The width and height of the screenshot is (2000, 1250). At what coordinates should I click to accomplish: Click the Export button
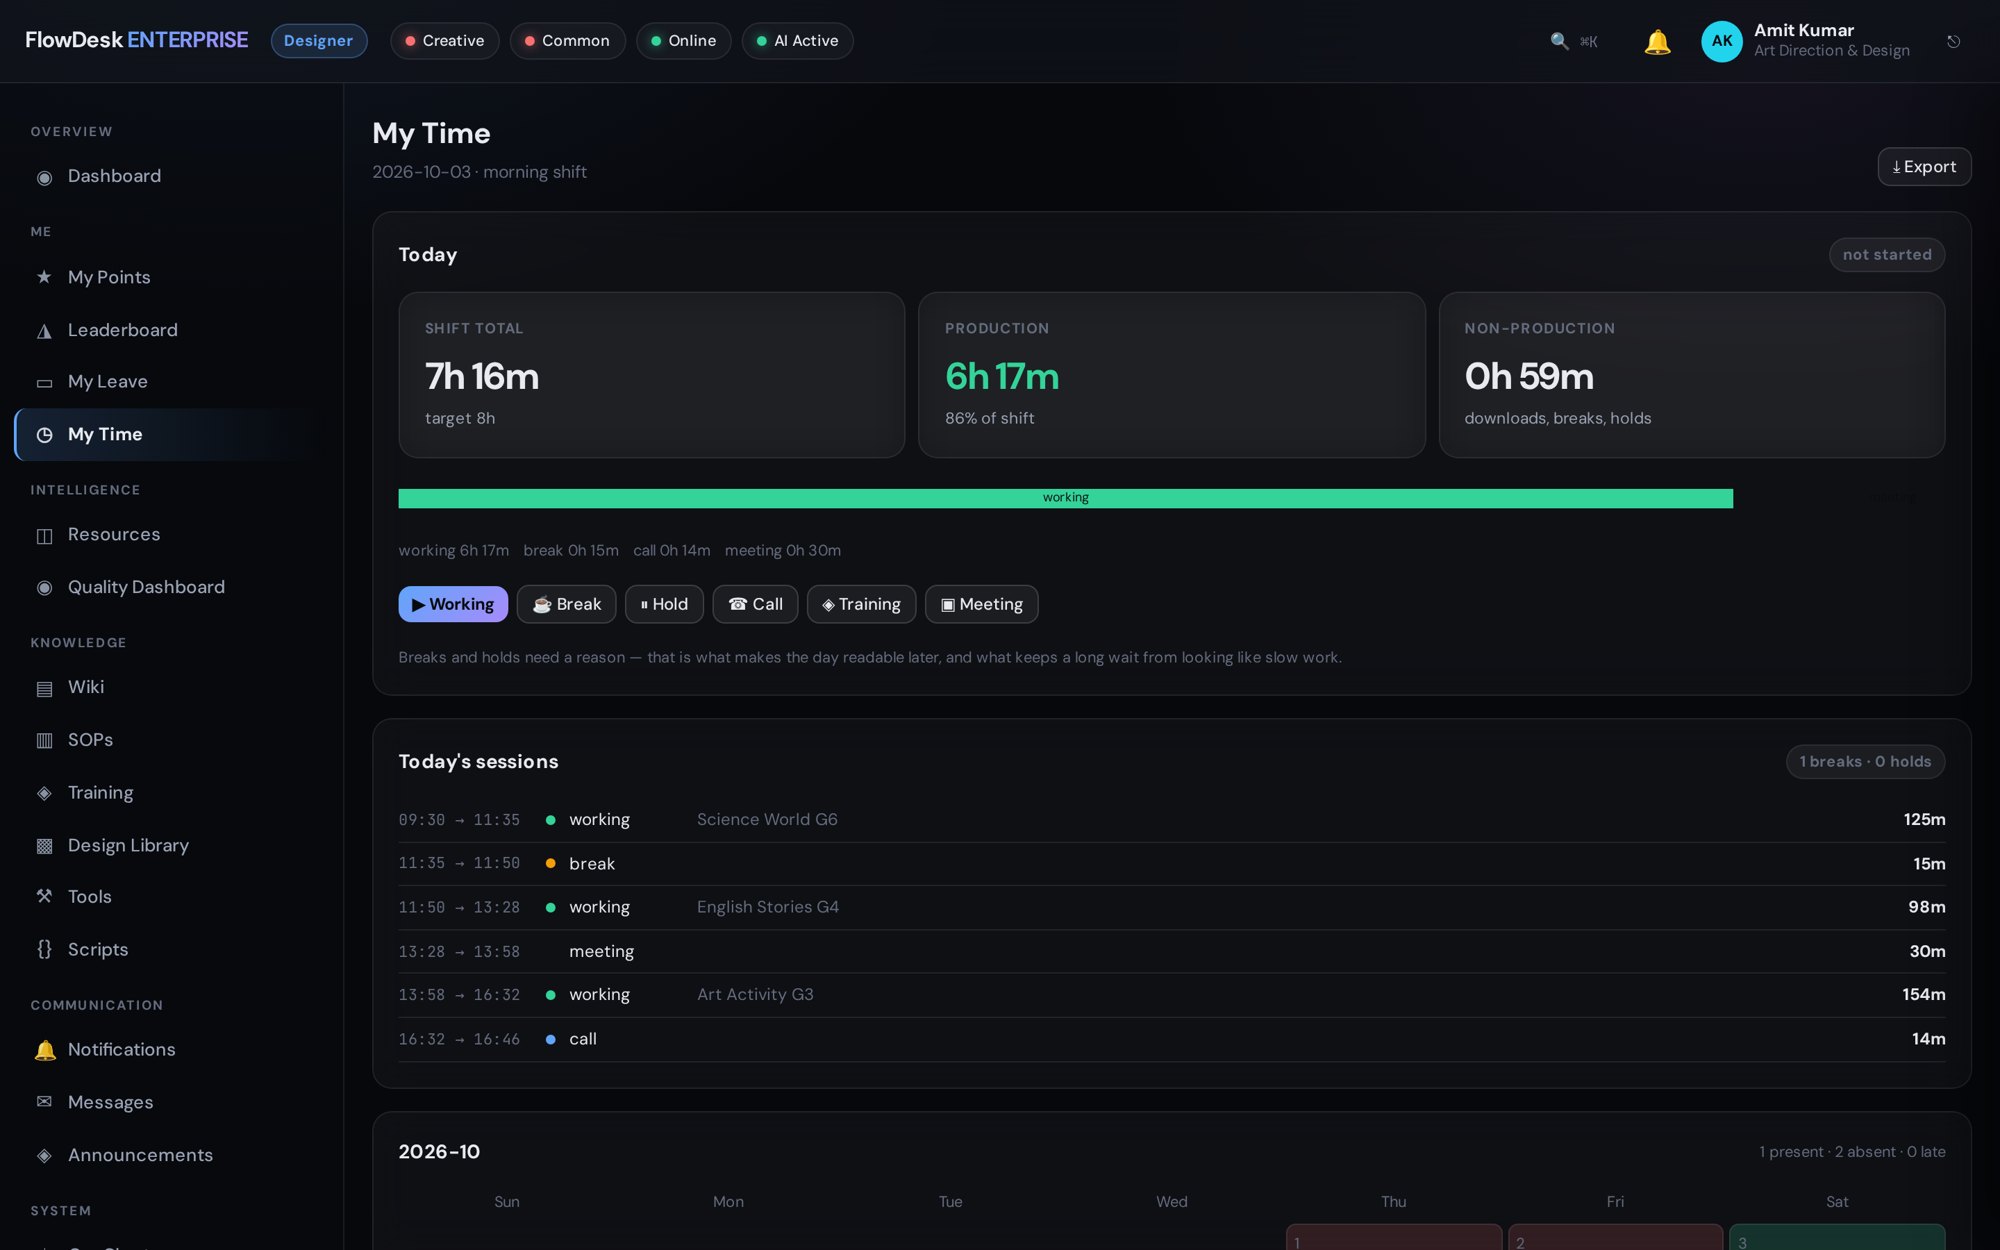1924,167
